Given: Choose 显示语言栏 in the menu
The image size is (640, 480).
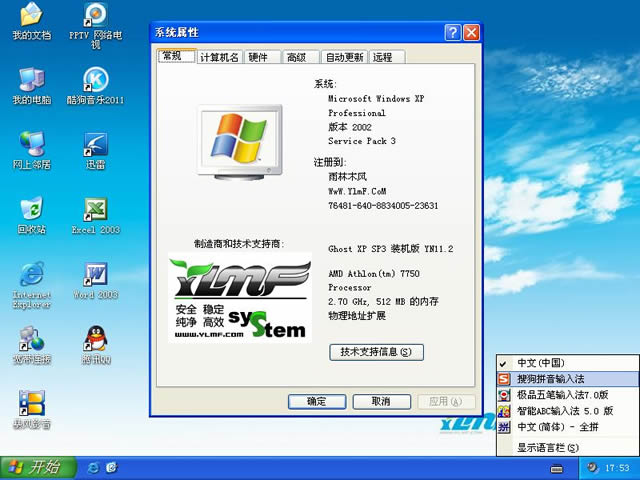Looking at the screenshot, I should [x=567, y=447].
